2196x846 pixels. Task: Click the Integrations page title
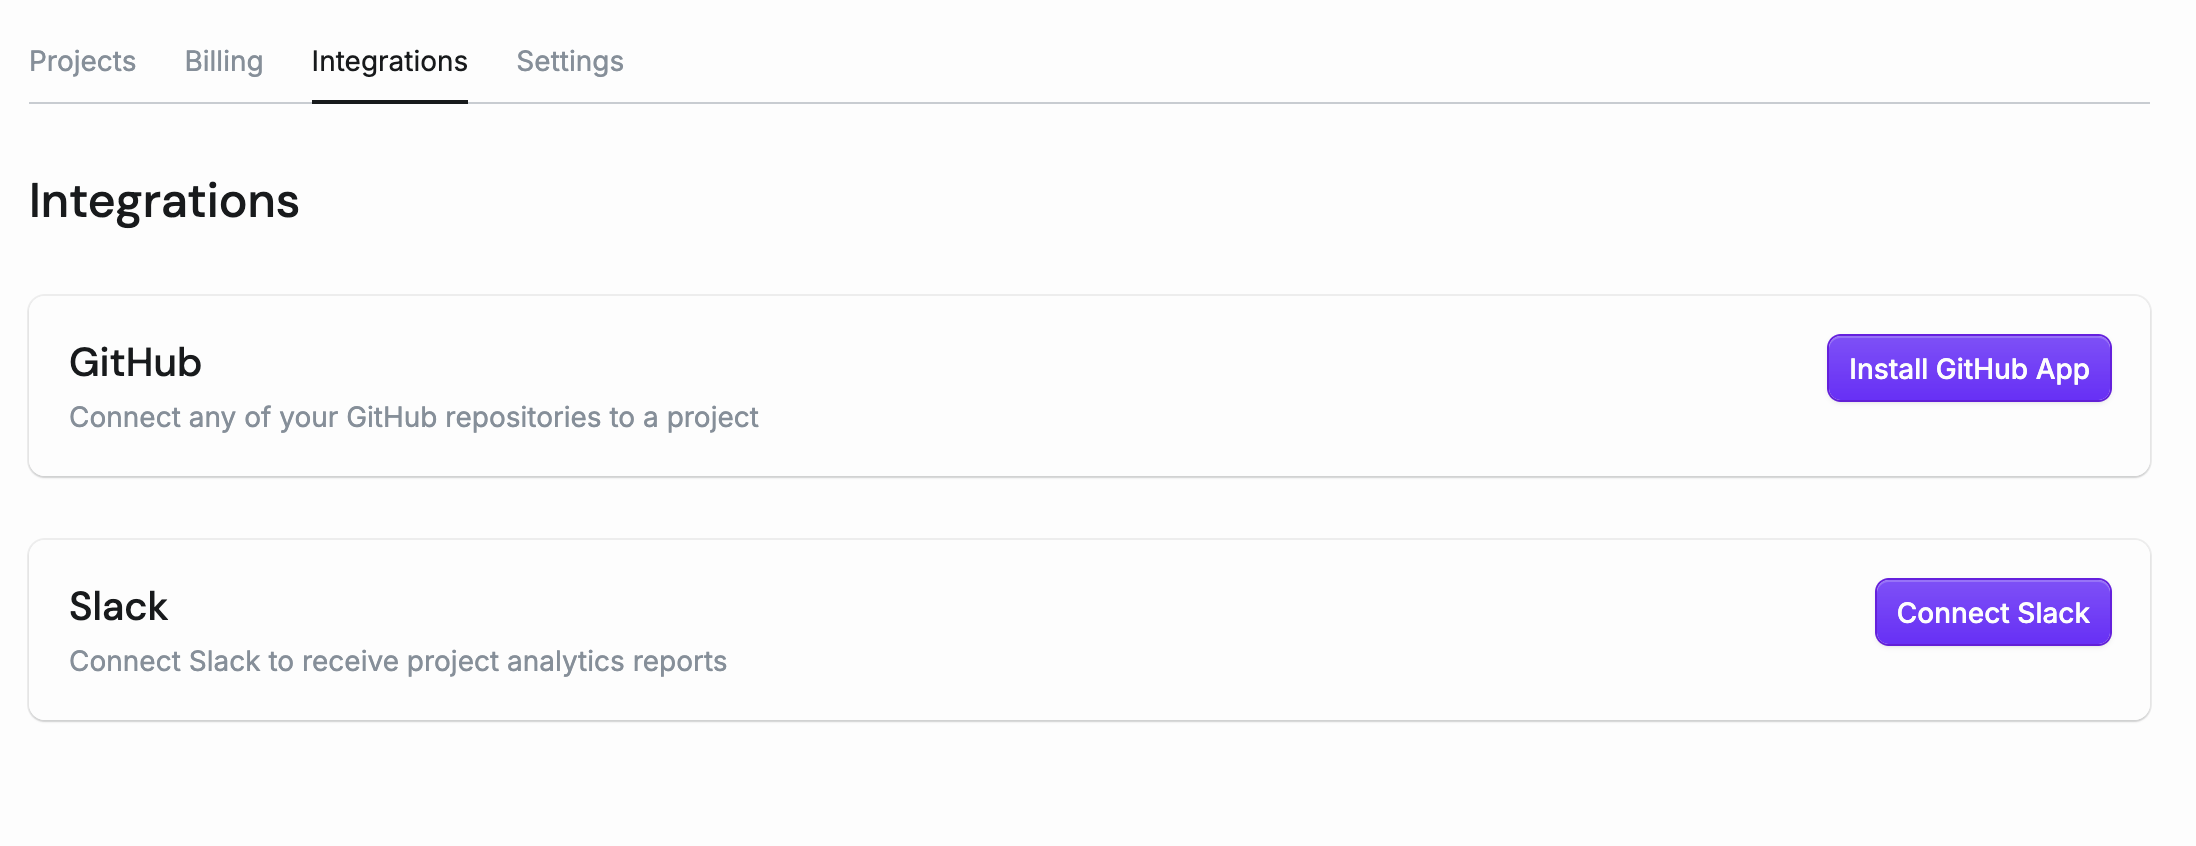(164, 201)
